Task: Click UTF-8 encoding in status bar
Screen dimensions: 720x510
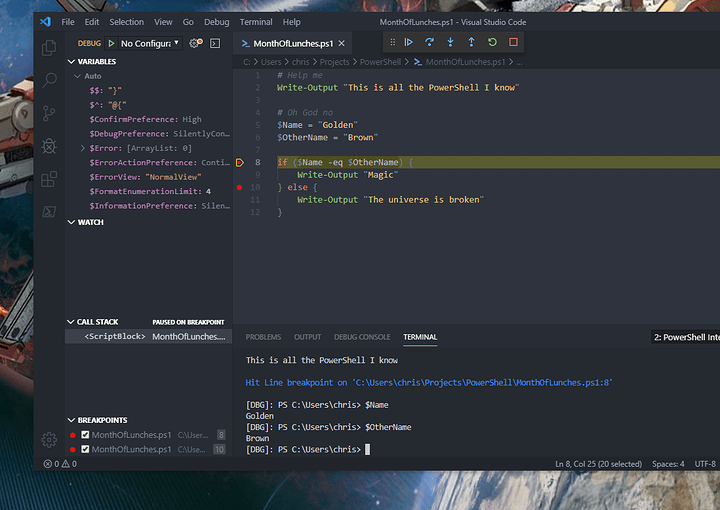Action: pos(705,464)
